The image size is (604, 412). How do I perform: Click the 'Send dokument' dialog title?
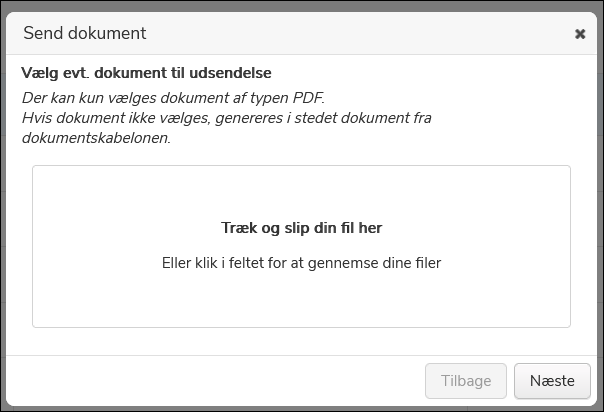pyautogui.click(x=85, y=33)
